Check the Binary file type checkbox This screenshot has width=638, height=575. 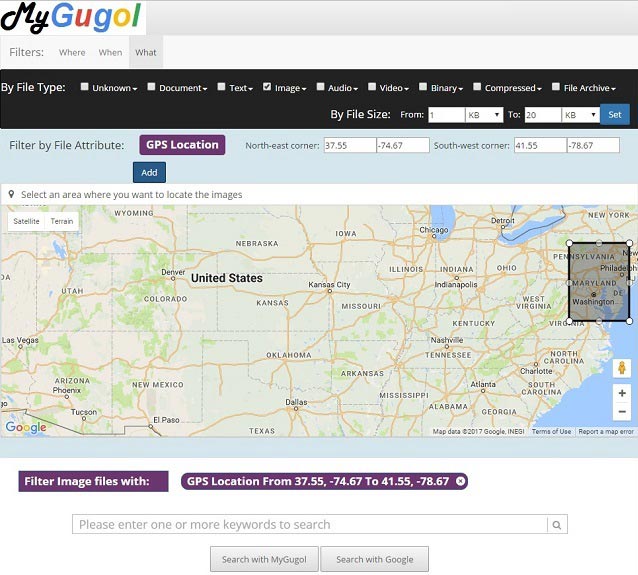pos(423,87)
